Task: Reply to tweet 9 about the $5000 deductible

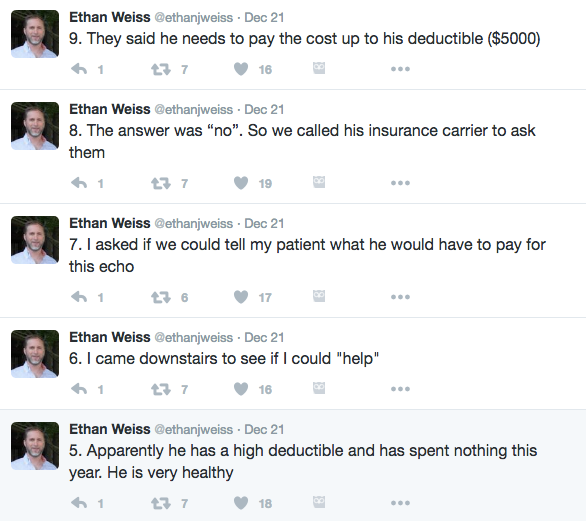Action: [79, 69]
